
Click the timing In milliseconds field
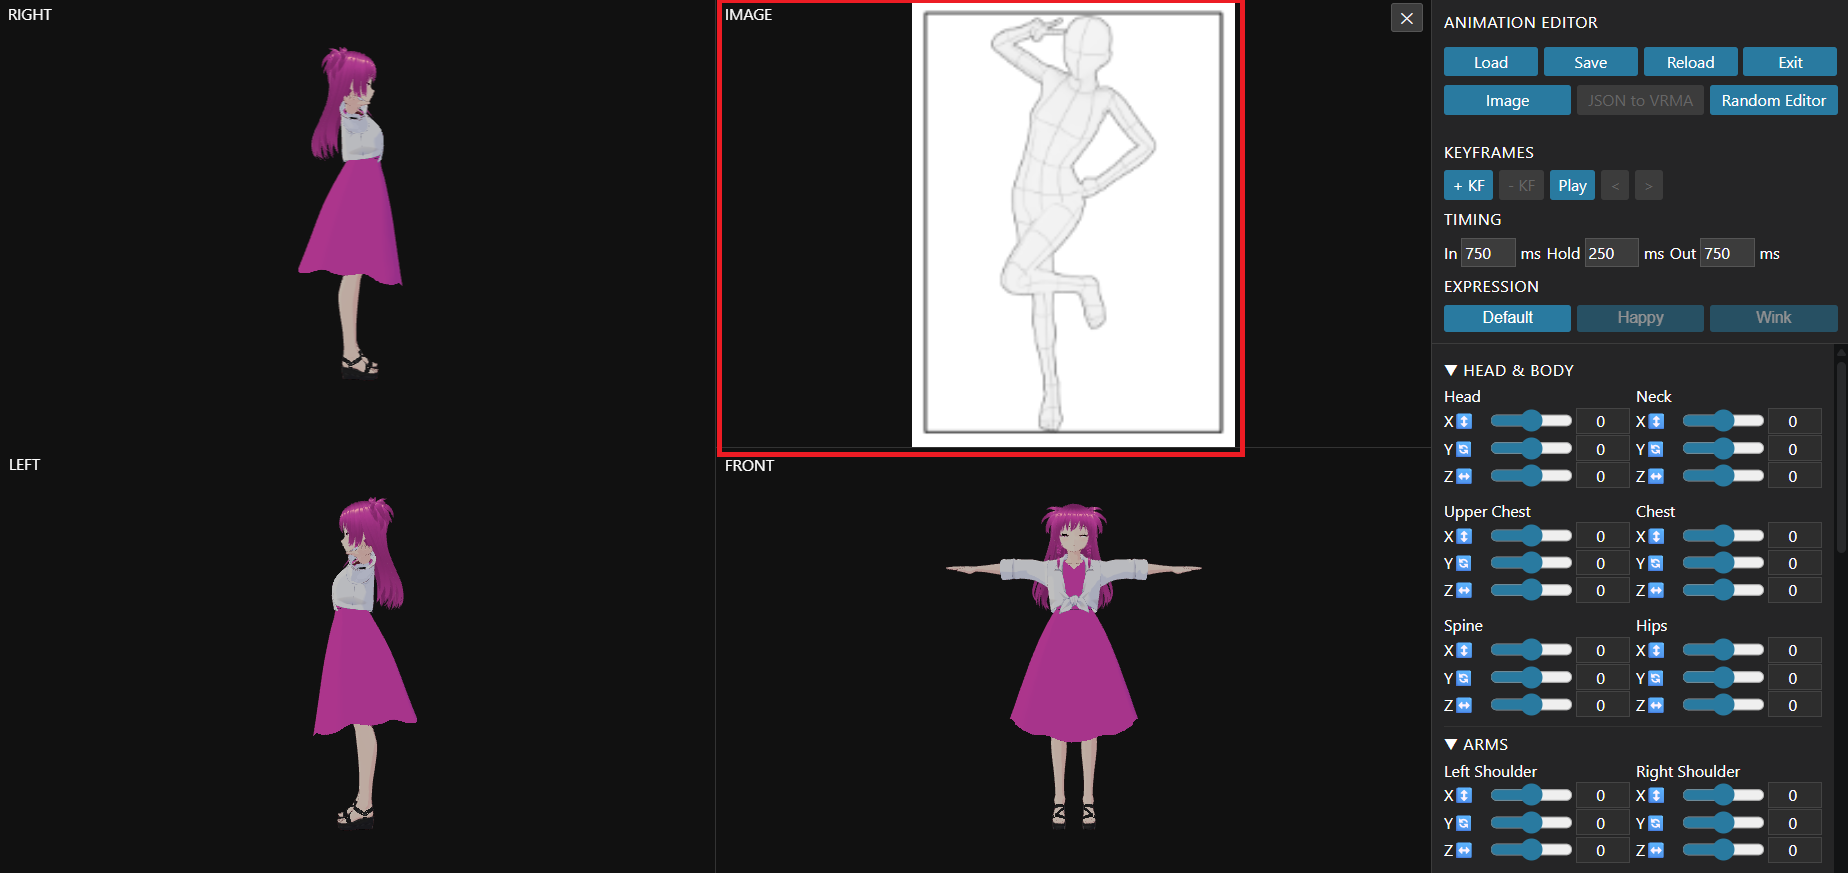click(x=1488, y=253)
